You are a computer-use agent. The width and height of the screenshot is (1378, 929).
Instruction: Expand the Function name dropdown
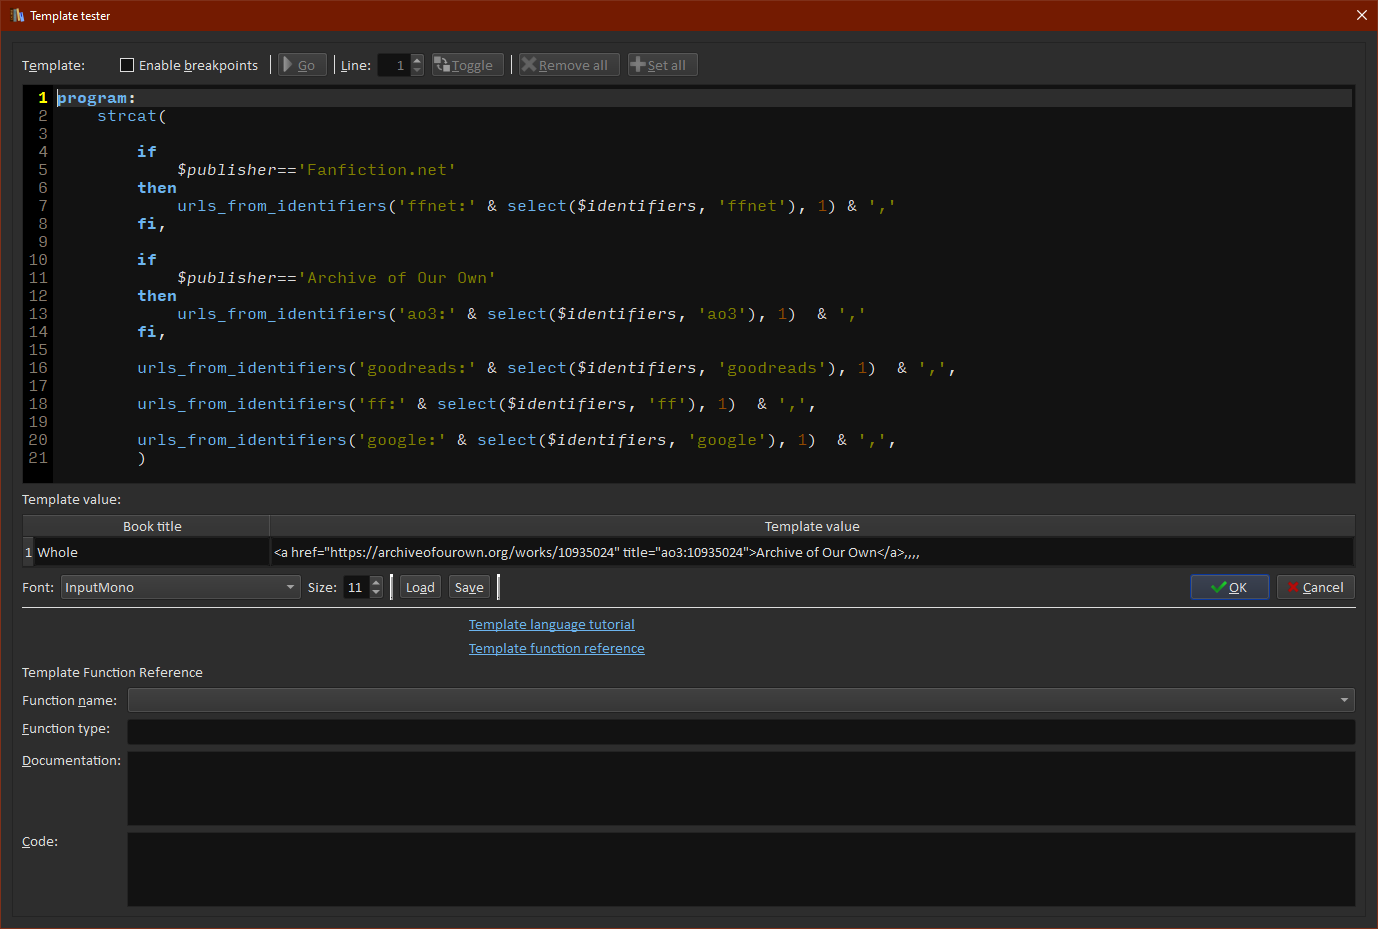coord(1343,700)
